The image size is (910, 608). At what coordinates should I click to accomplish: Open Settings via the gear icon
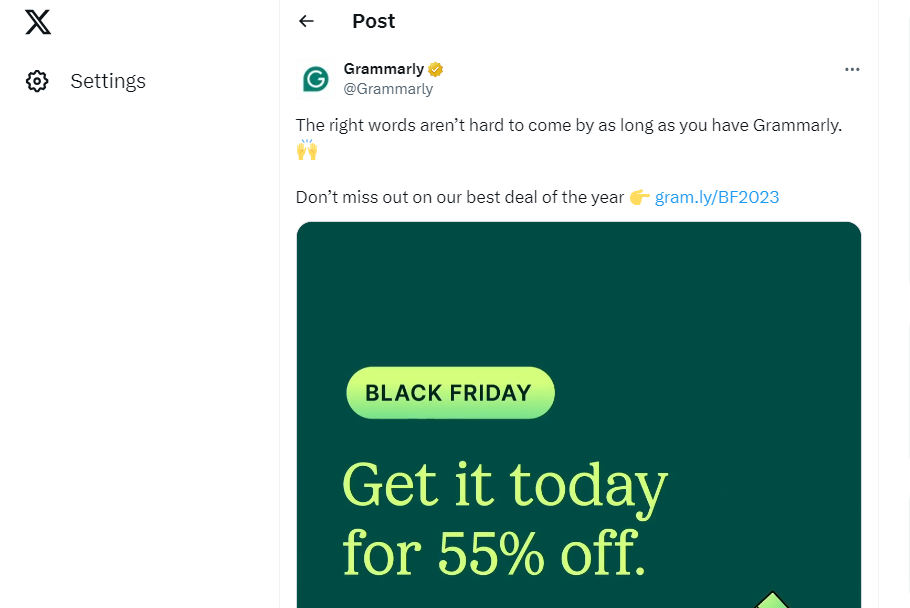point(37,81)
